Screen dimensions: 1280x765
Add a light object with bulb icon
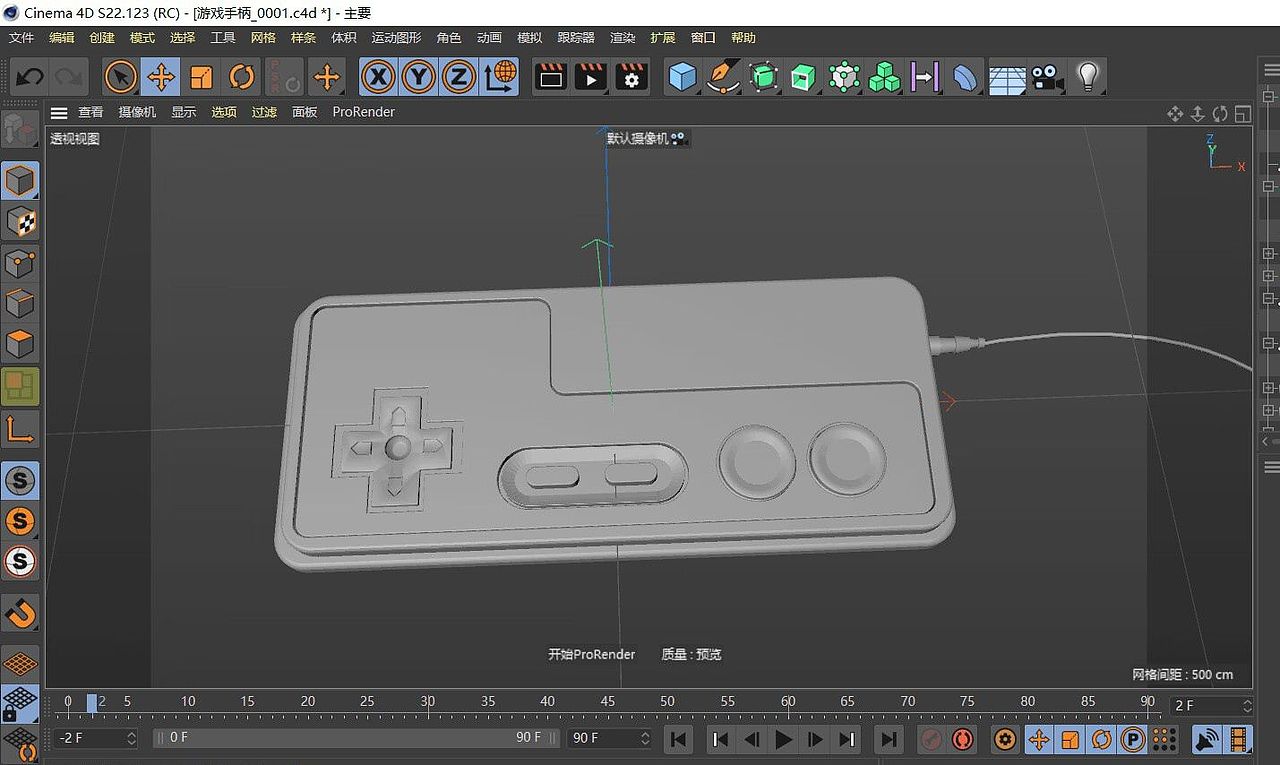pyautogui.click(x=1088, y=76)
